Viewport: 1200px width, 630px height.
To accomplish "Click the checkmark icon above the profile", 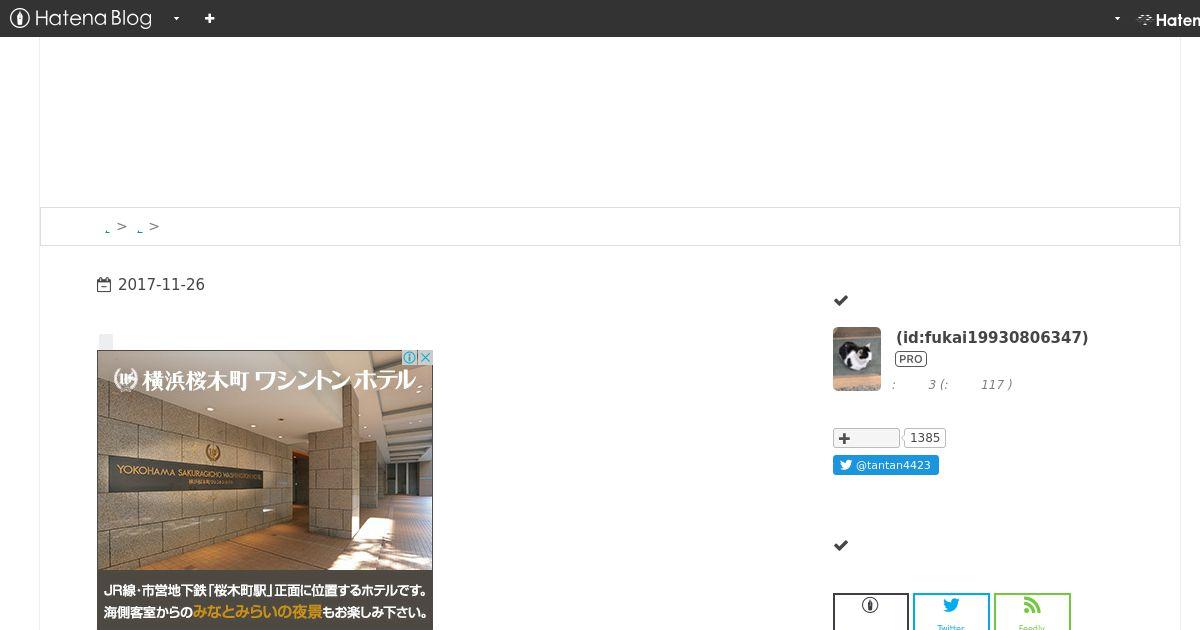I will (x=841, y=300).
